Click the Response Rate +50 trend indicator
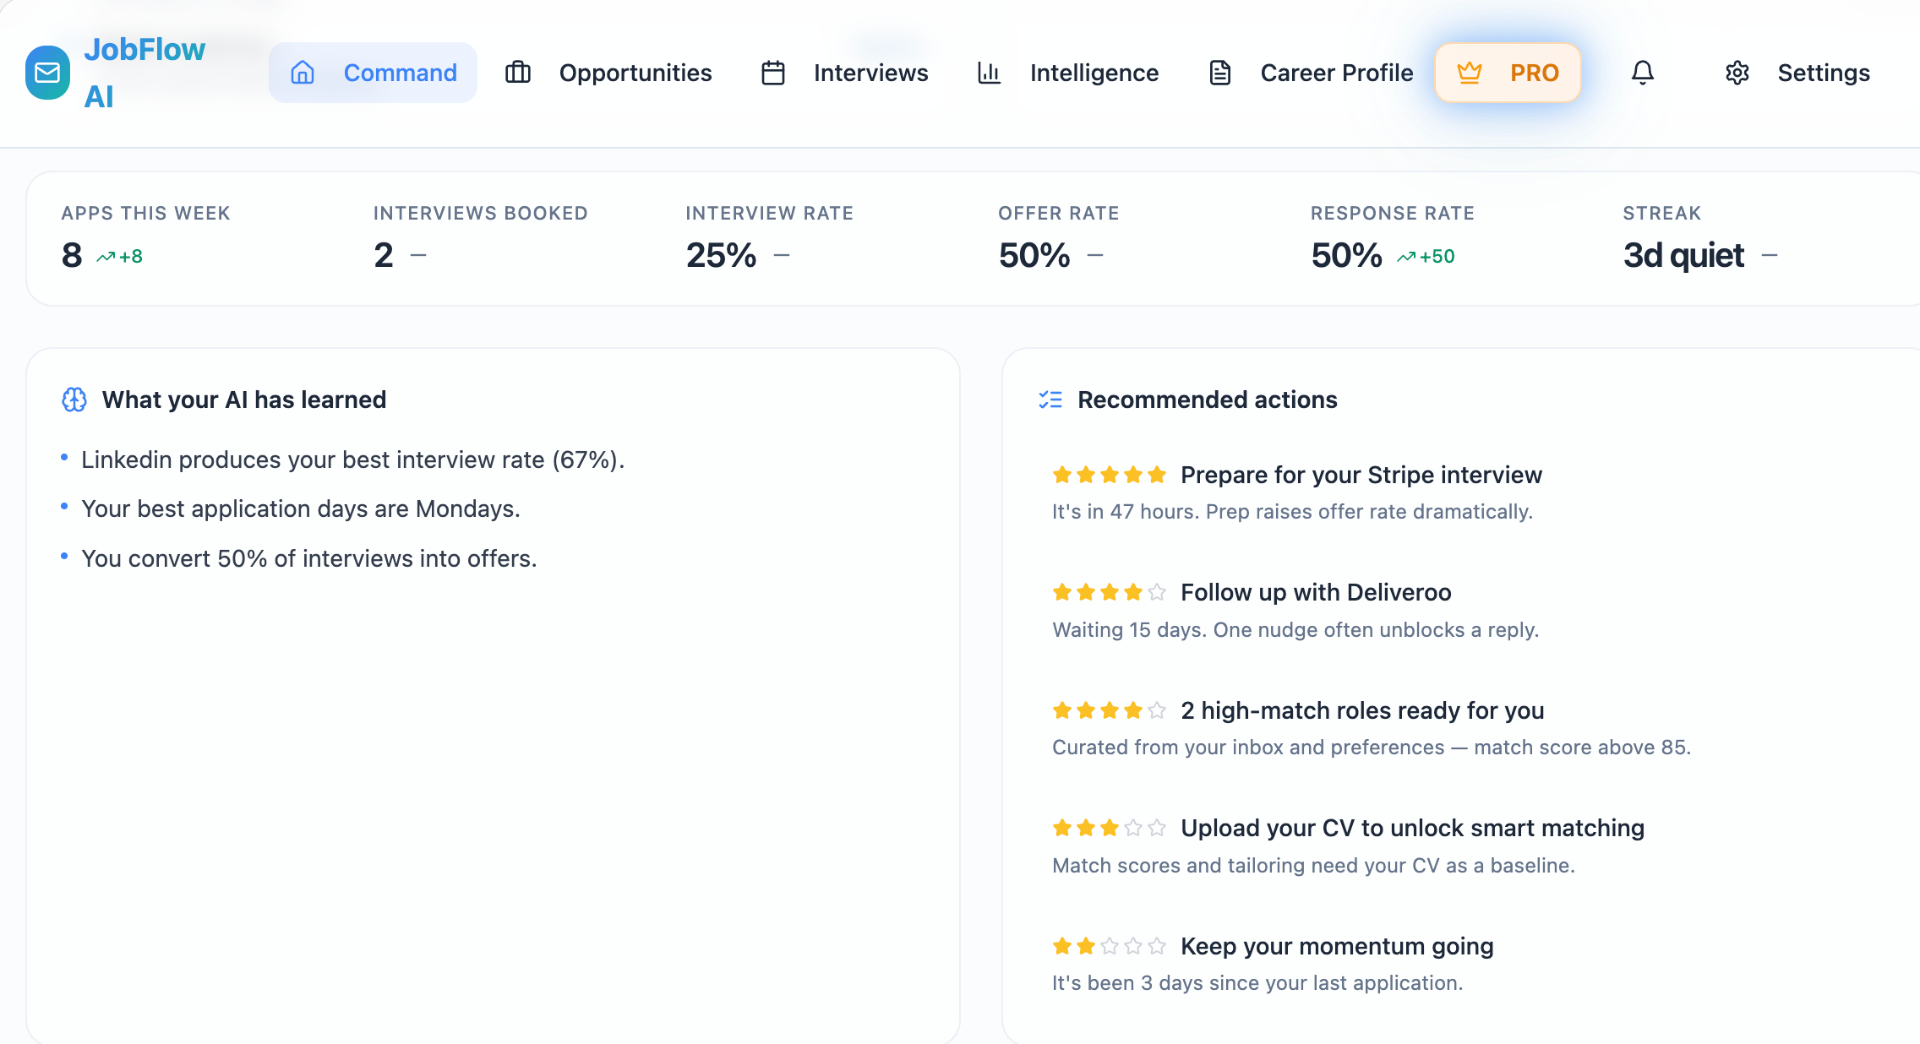This screenshot has width=1920, height=1044. 1426,257
